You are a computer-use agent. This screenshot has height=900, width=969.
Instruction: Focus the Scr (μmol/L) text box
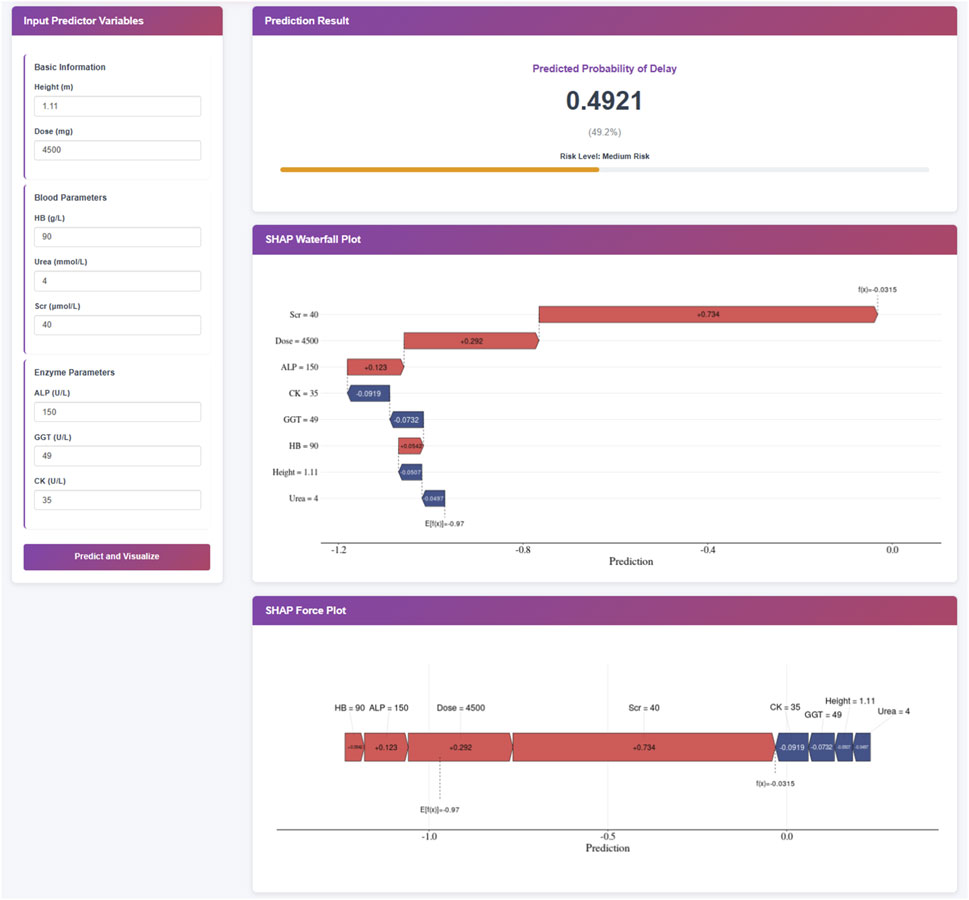coord(117,325)
